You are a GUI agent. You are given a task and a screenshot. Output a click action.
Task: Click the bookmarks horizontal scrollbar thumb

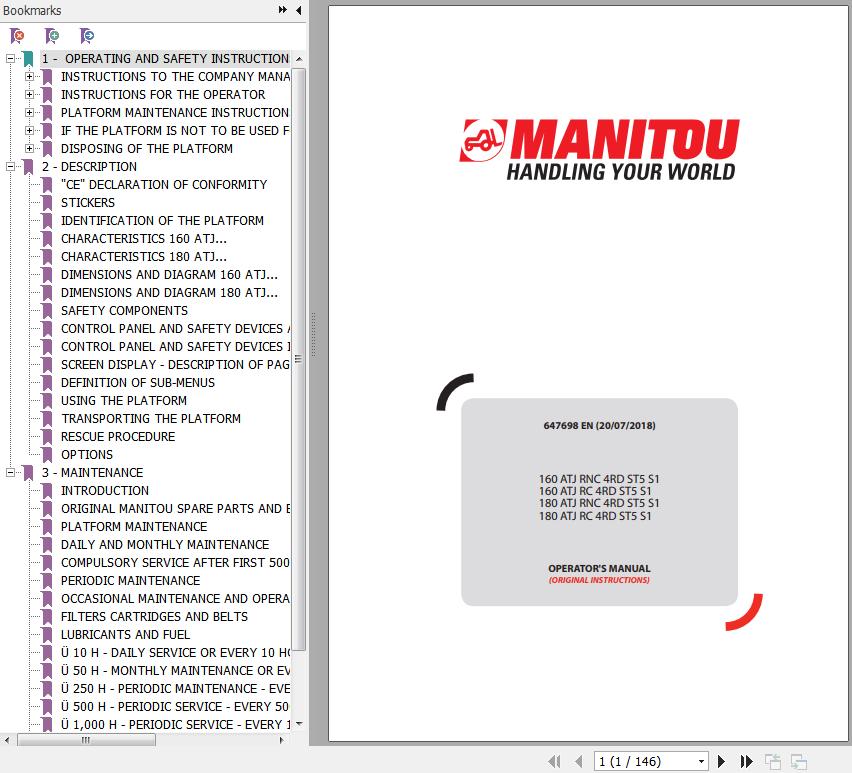tap(86, 739)
